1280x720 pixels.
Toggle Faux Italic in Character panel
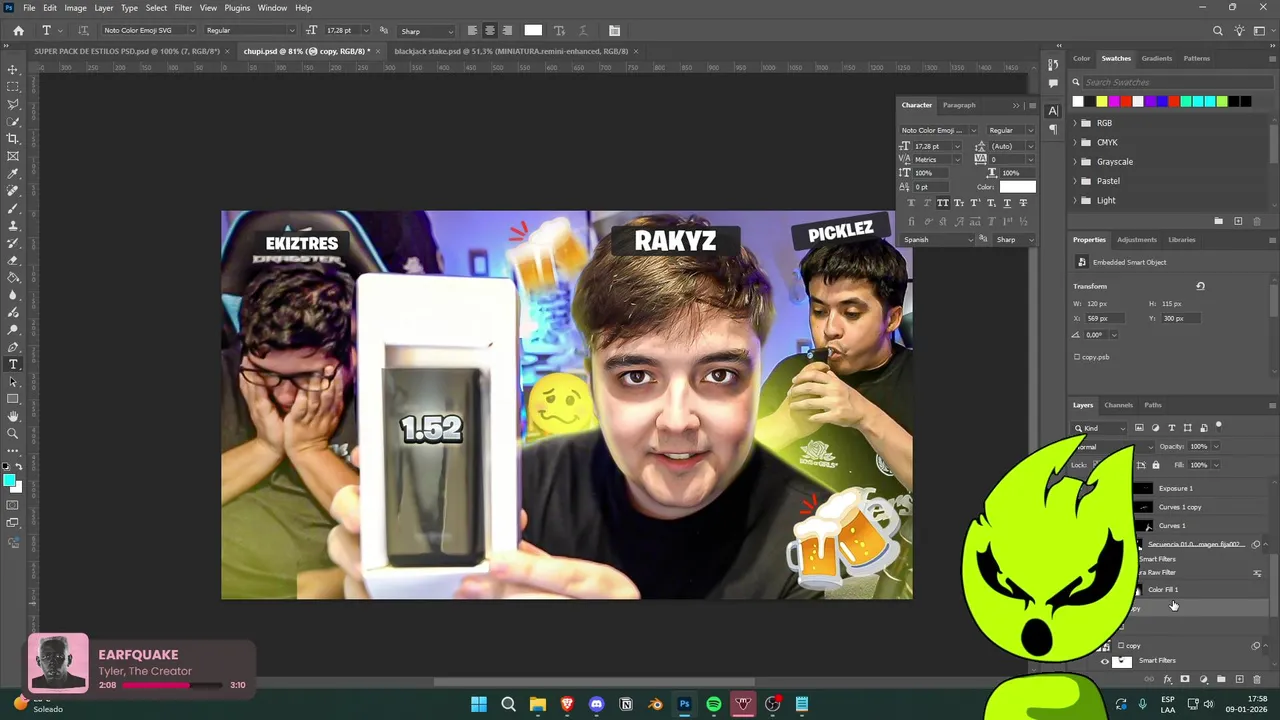pyautogui.click(x=926, y=203)
